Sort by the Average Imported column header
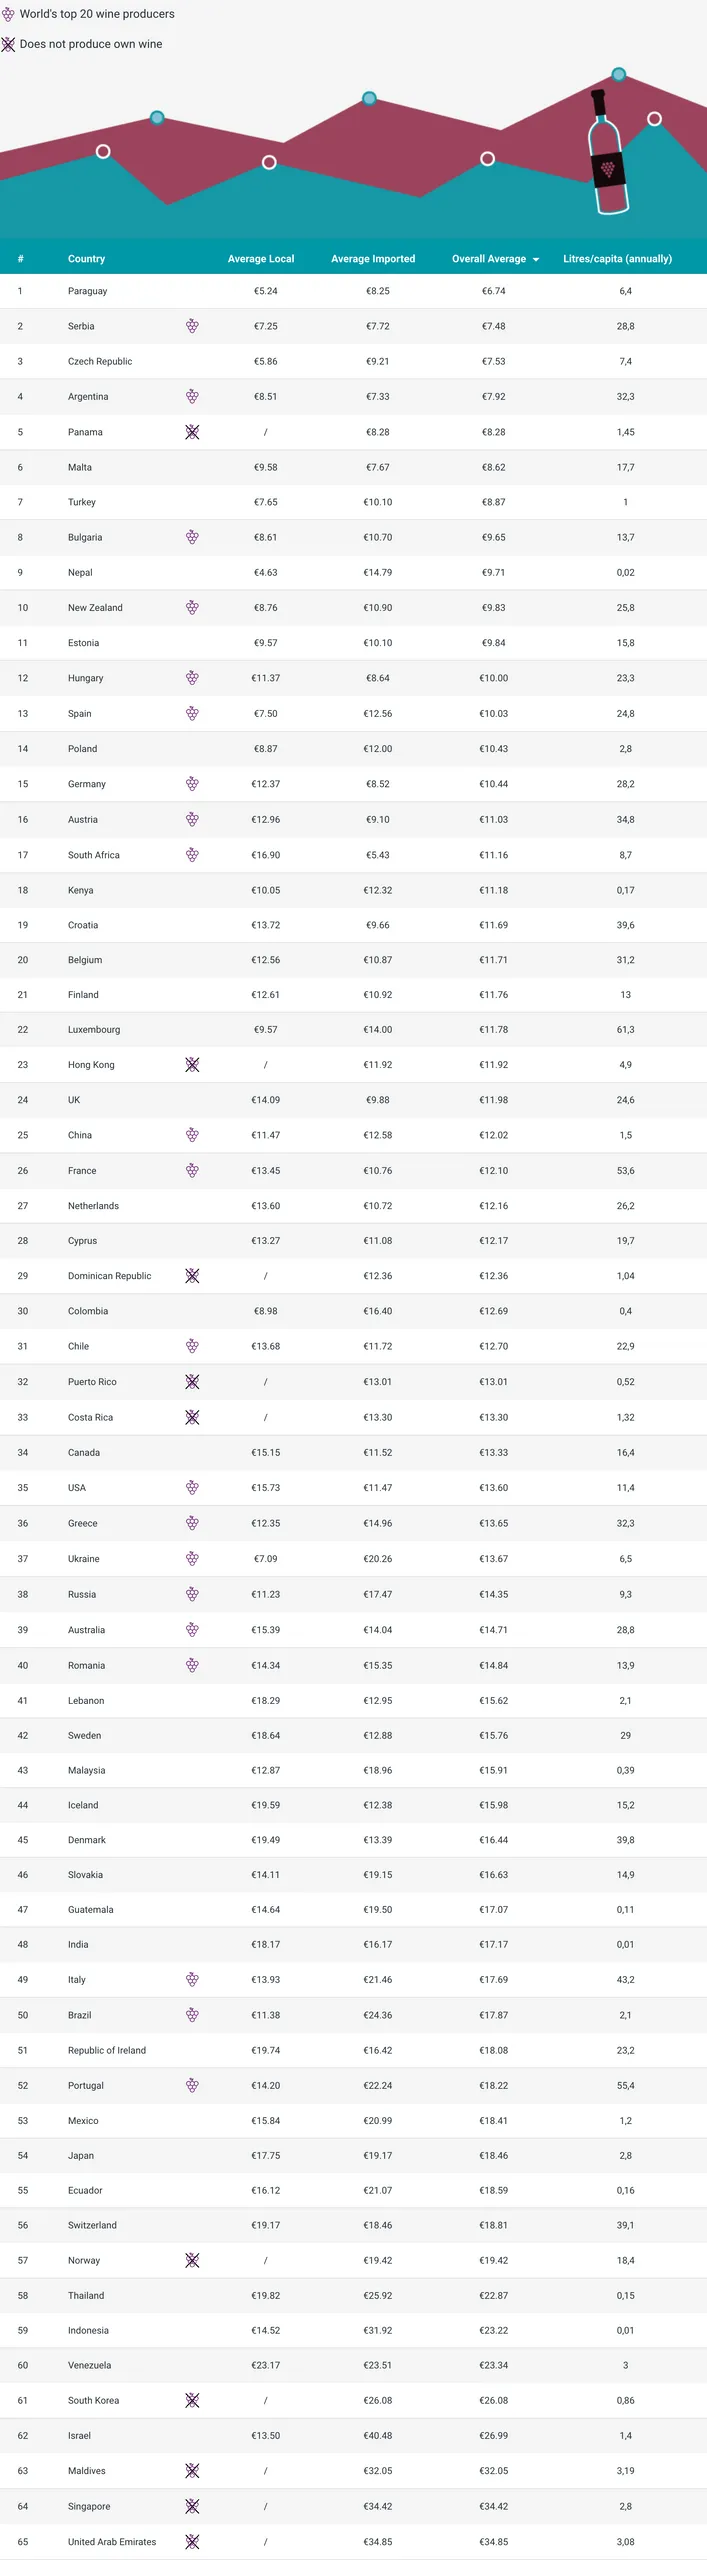Screen dimensions: 707x2560 point(373,259)
